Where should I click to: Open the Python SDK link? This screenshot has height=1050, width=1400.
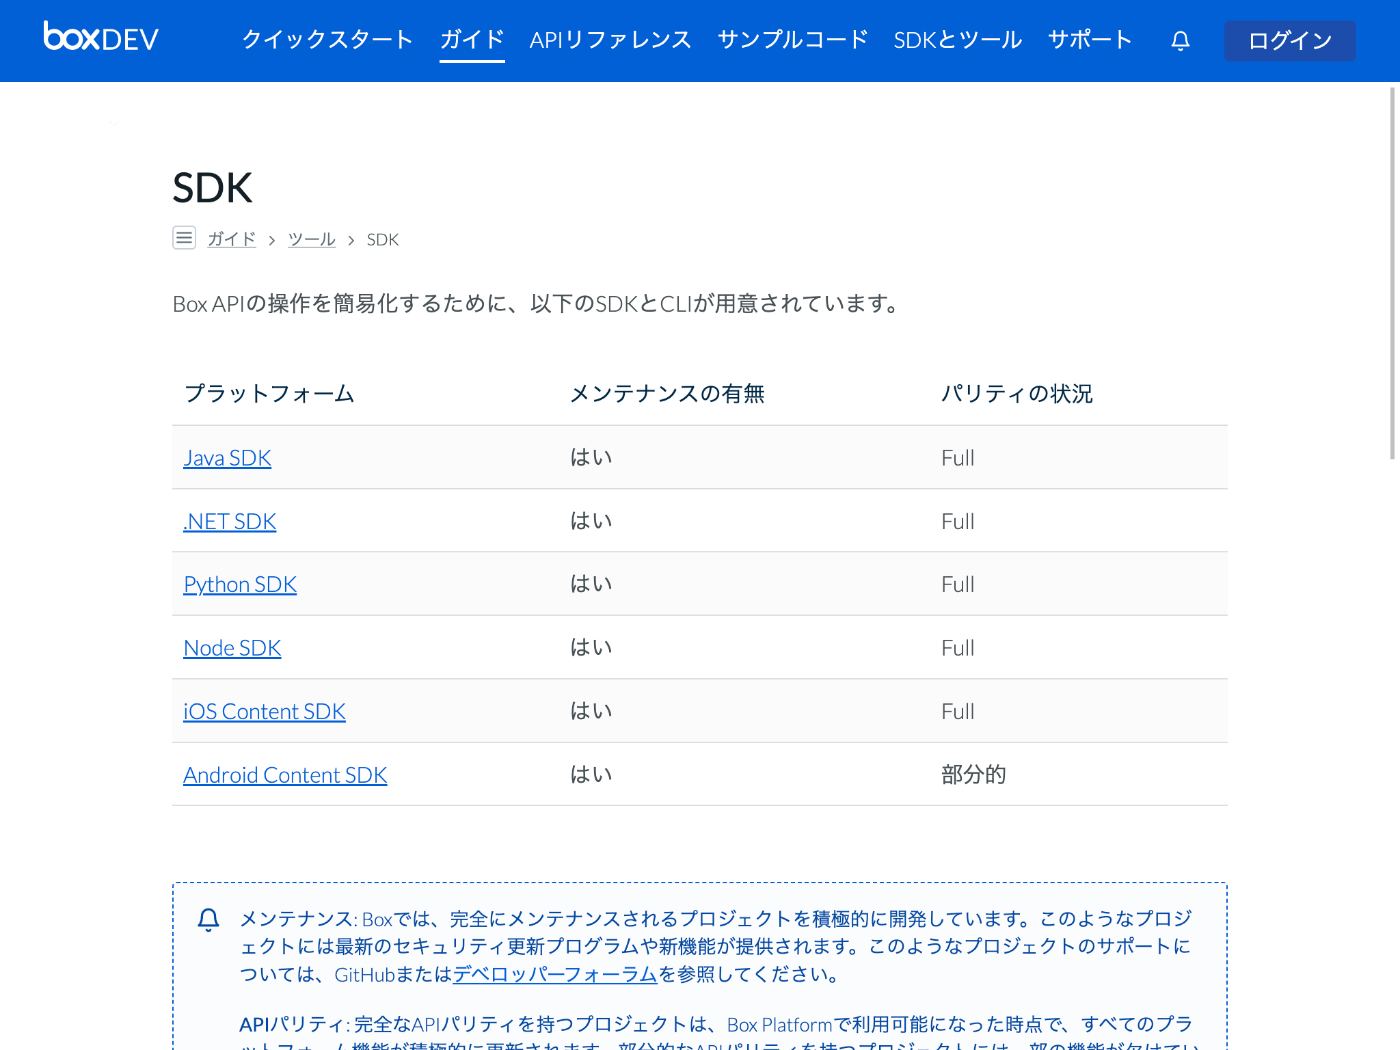pos(240,584)
